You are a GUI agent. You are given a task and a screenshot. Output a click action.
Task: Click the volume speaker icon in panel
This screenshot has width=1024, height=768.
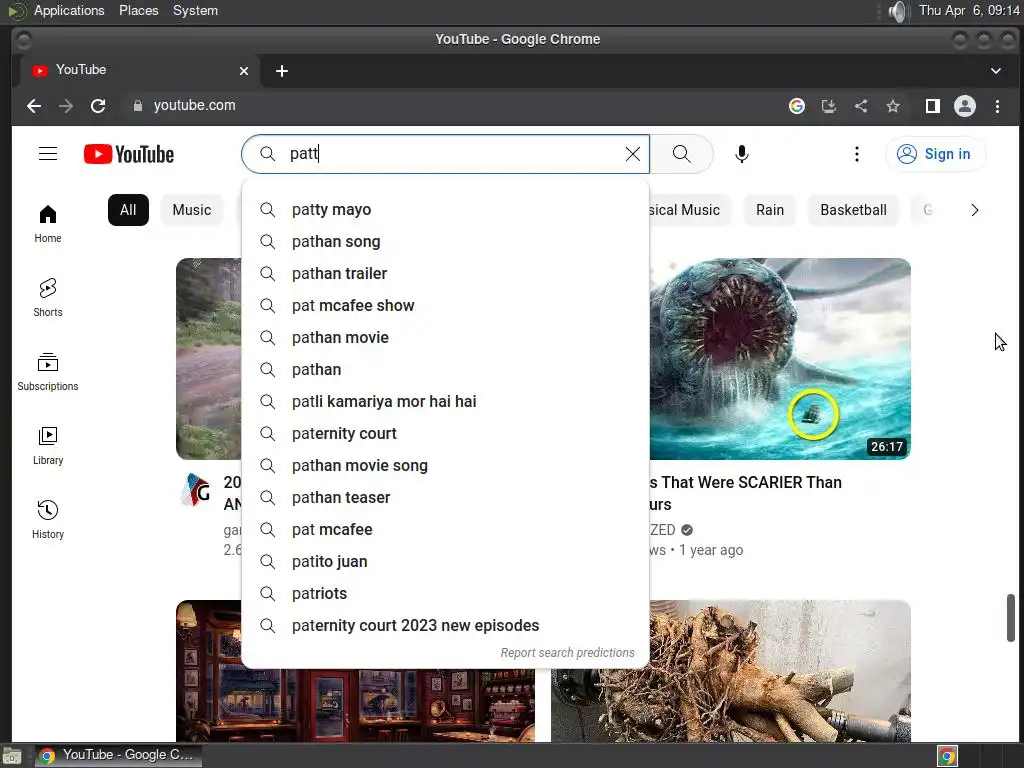click(x=899, y=10)
